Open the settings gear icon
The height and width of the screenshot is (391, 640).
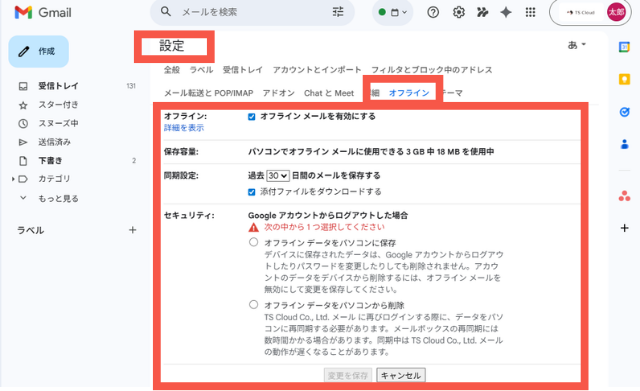(x=458, y=12)
